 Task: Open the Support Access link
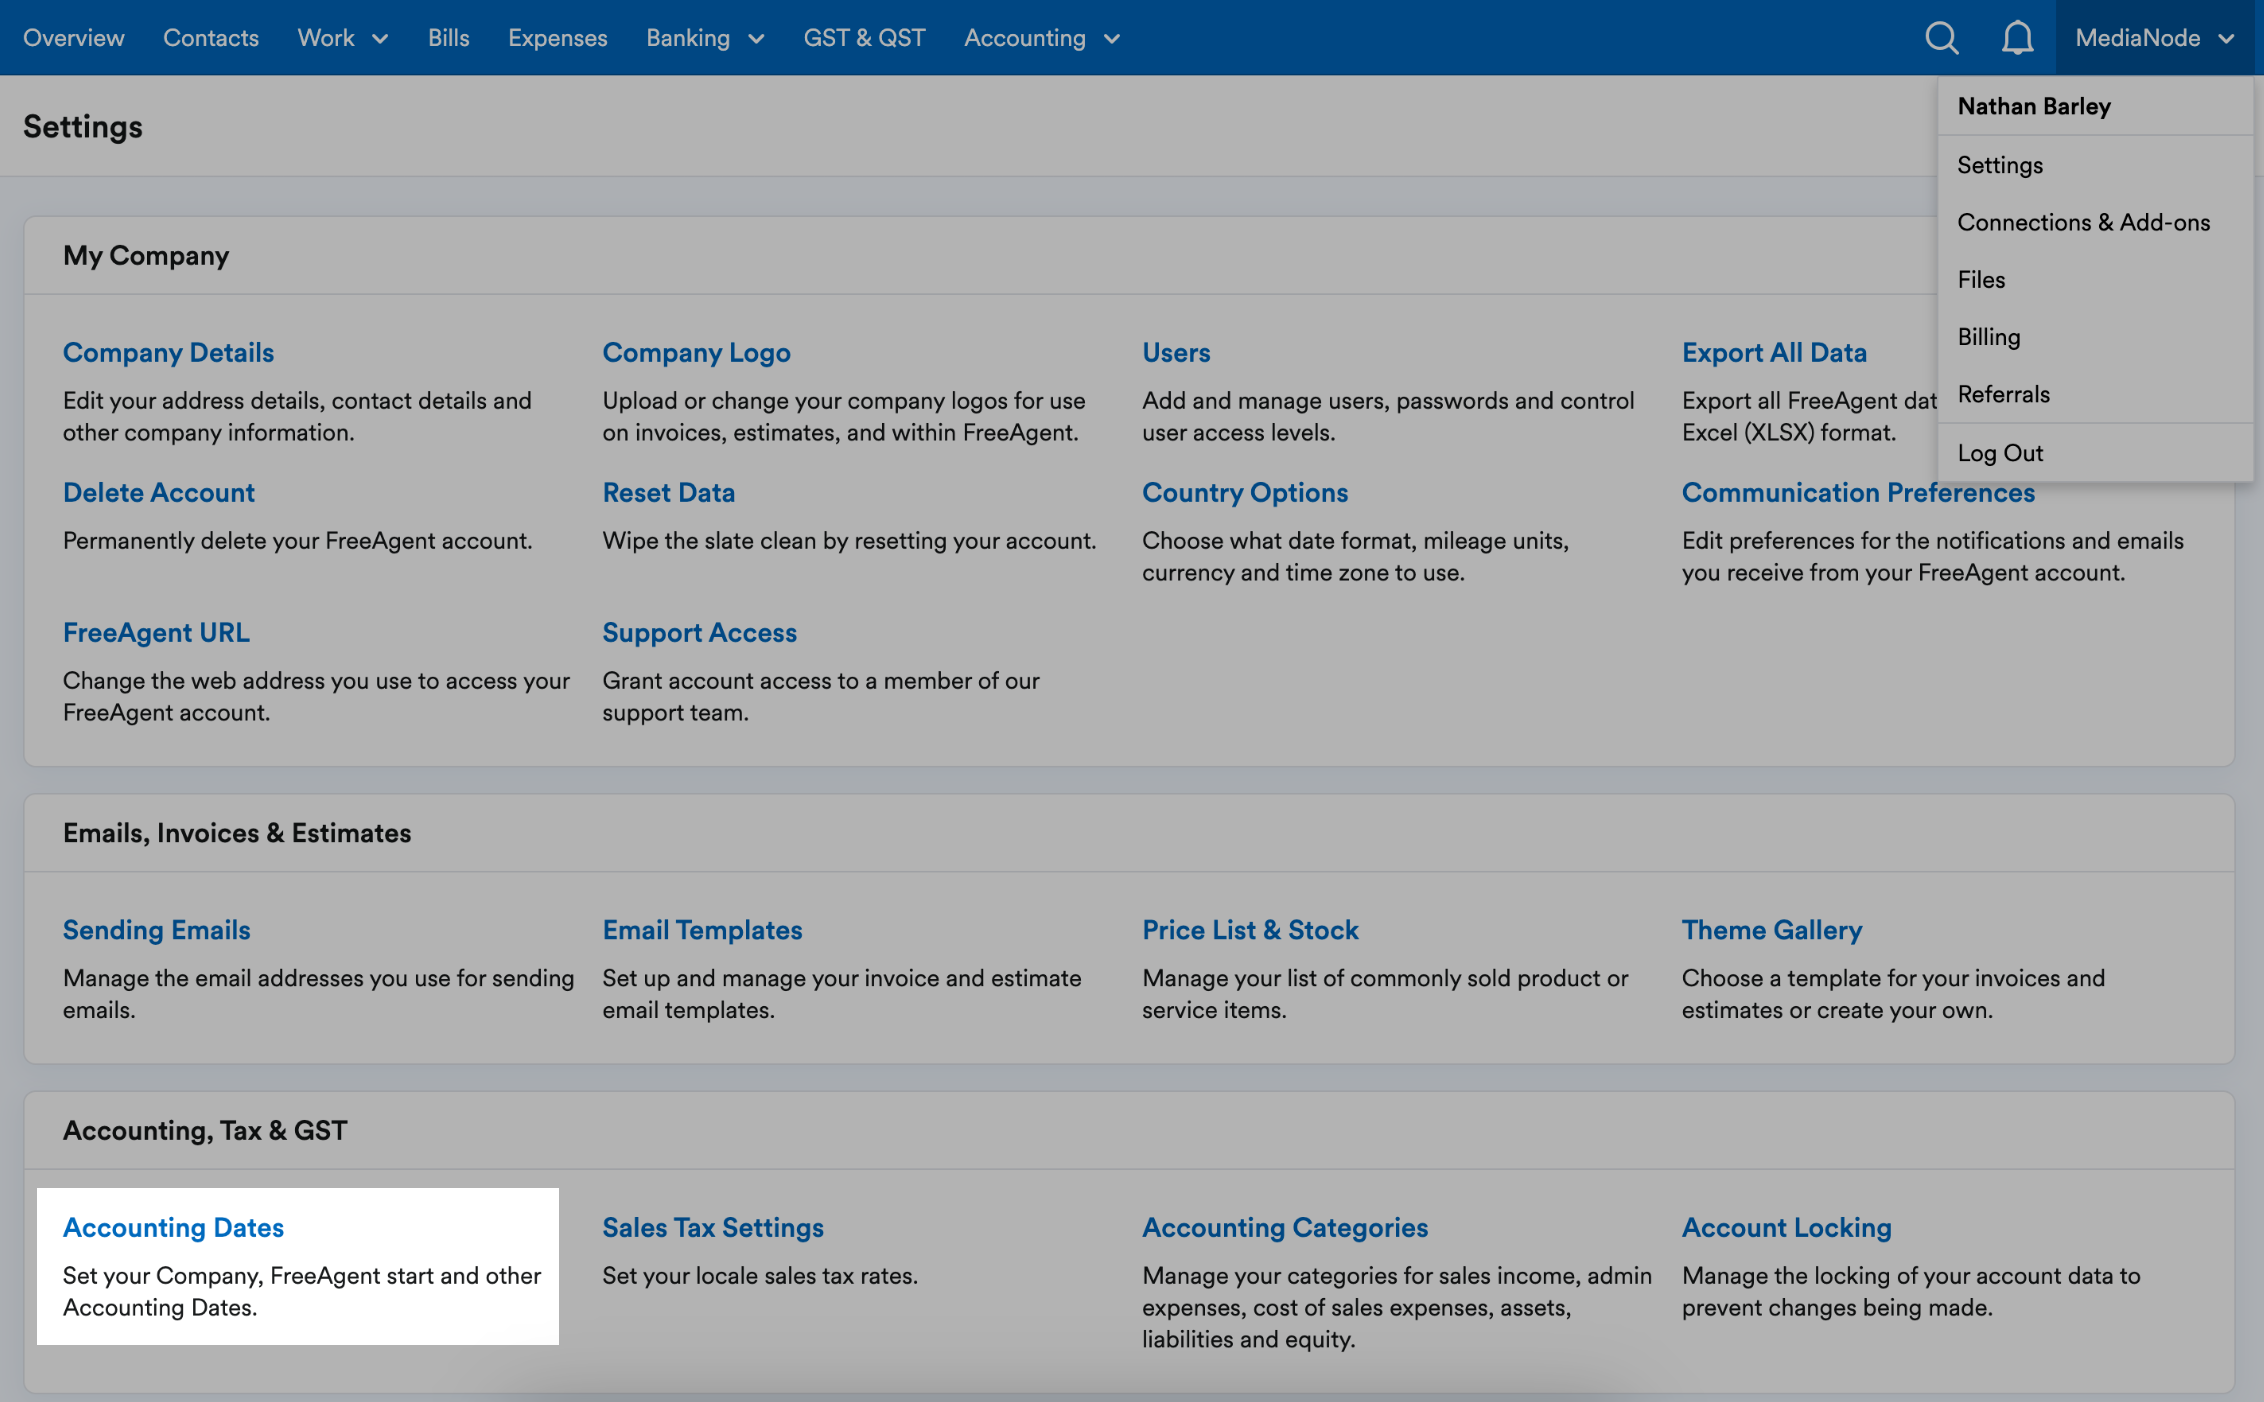699,632
